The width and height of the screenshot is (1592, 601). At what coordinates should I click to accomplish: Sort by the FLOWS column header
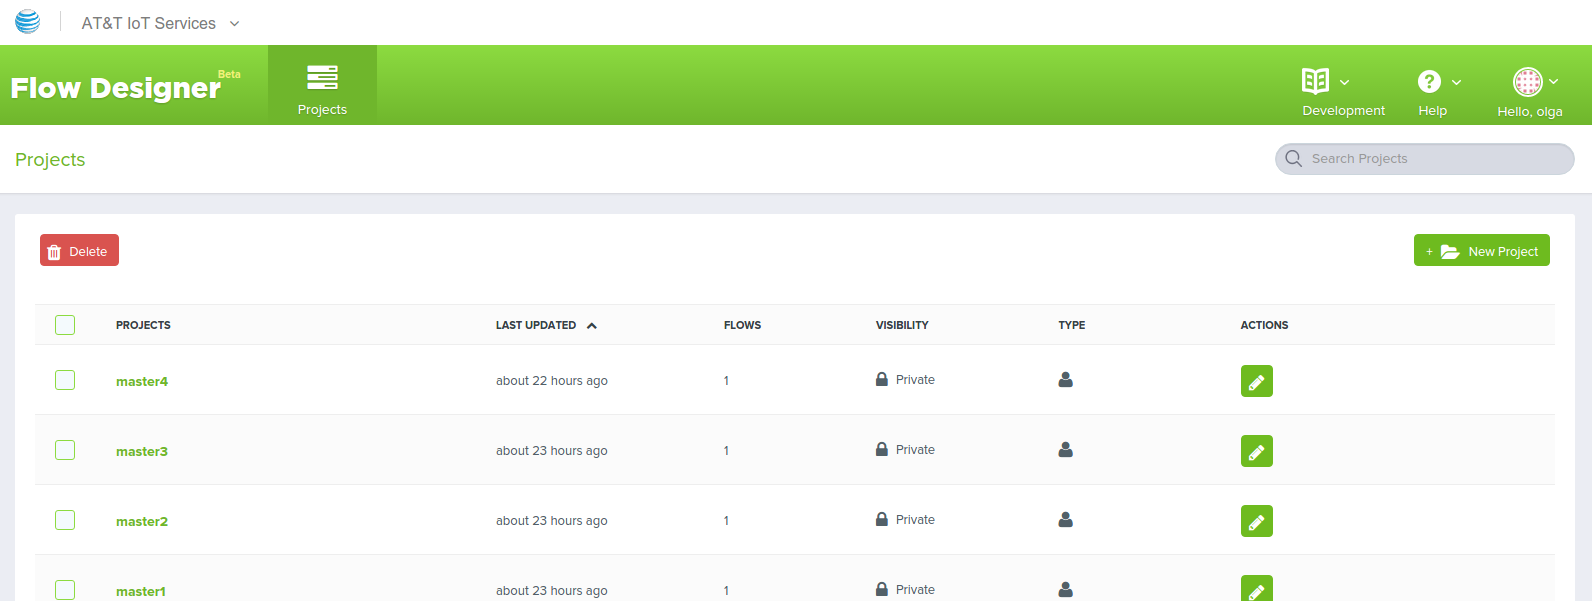[742, 325]
